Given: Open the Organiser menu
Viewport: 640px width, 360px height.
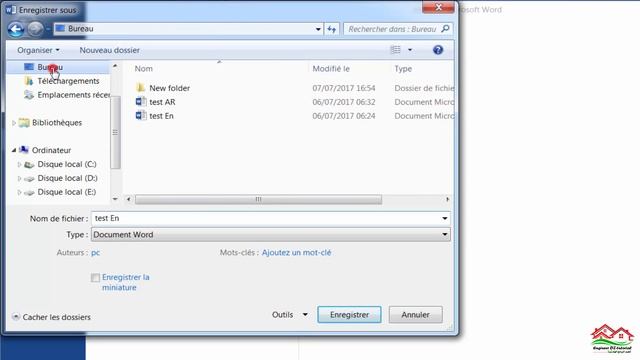Looking at the screenshot, I should click(x=38, y=50).
